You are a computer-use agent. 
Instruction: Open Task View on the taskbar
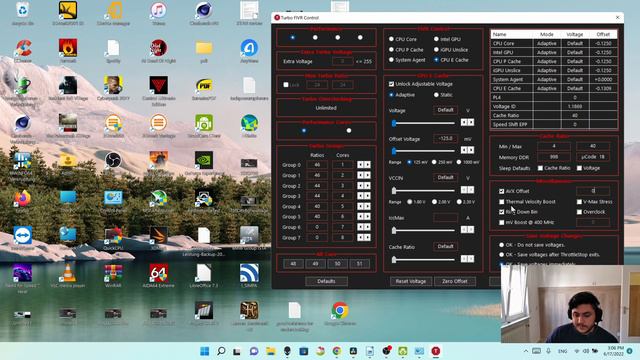237,351
